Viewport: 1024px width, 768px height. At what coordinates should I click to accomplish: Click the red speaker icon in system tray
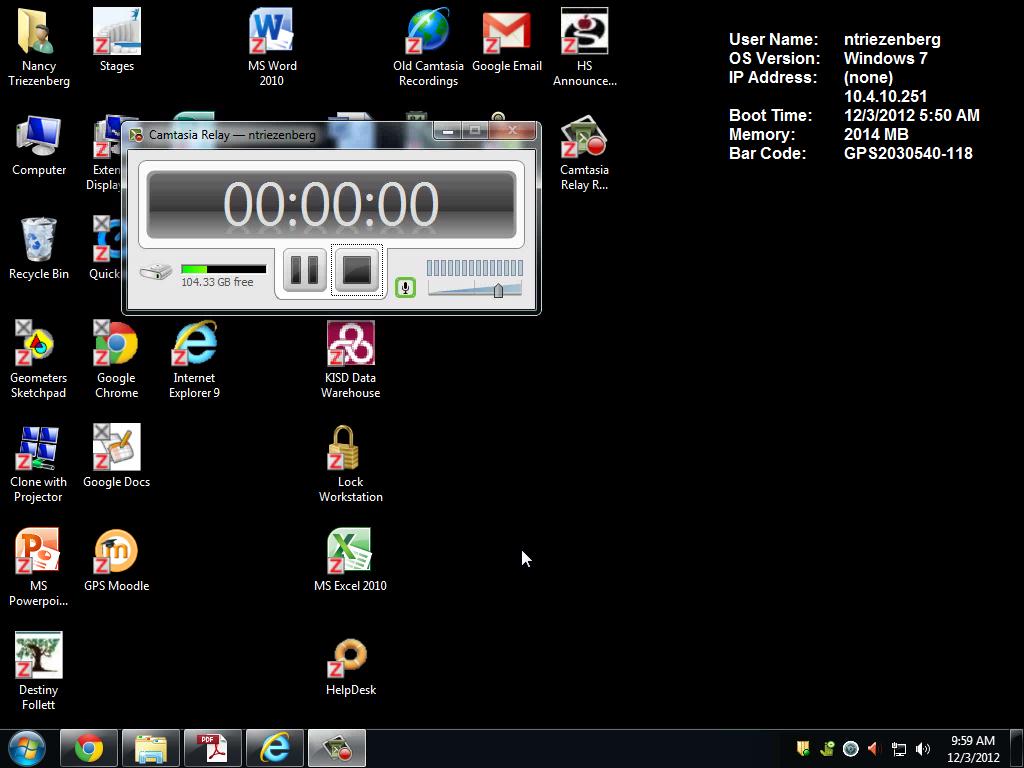pos(874,748)
